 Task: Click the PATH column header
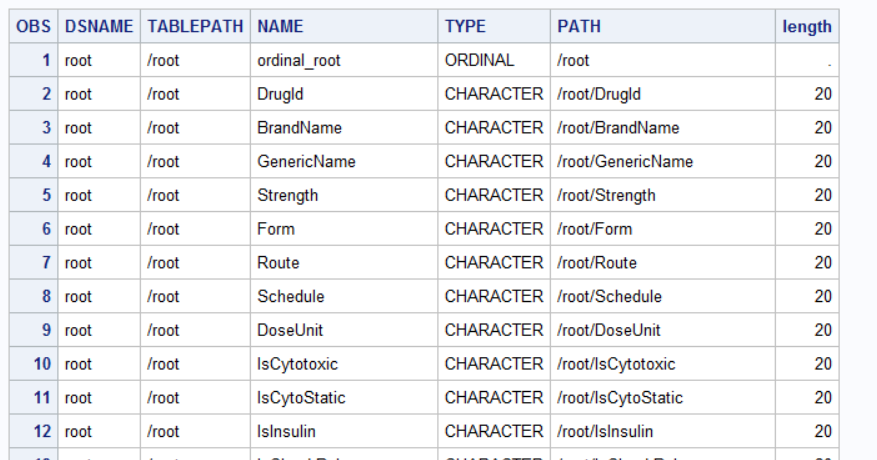579,27
